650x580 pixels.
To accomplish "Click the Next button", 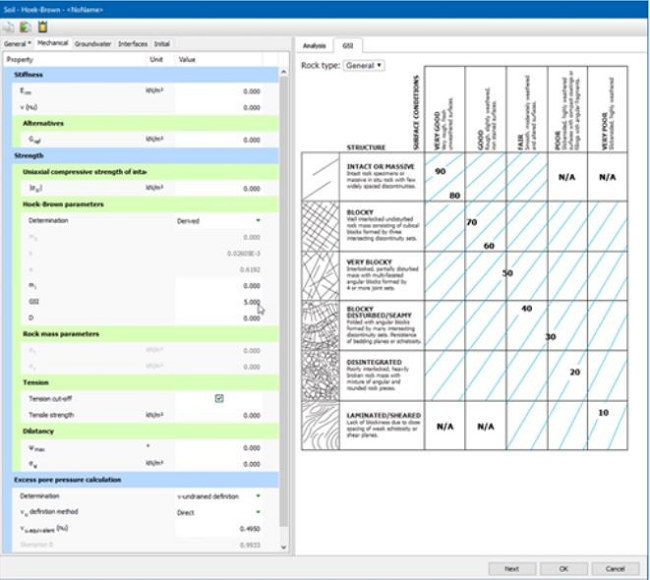I will (x=512, y=568).
